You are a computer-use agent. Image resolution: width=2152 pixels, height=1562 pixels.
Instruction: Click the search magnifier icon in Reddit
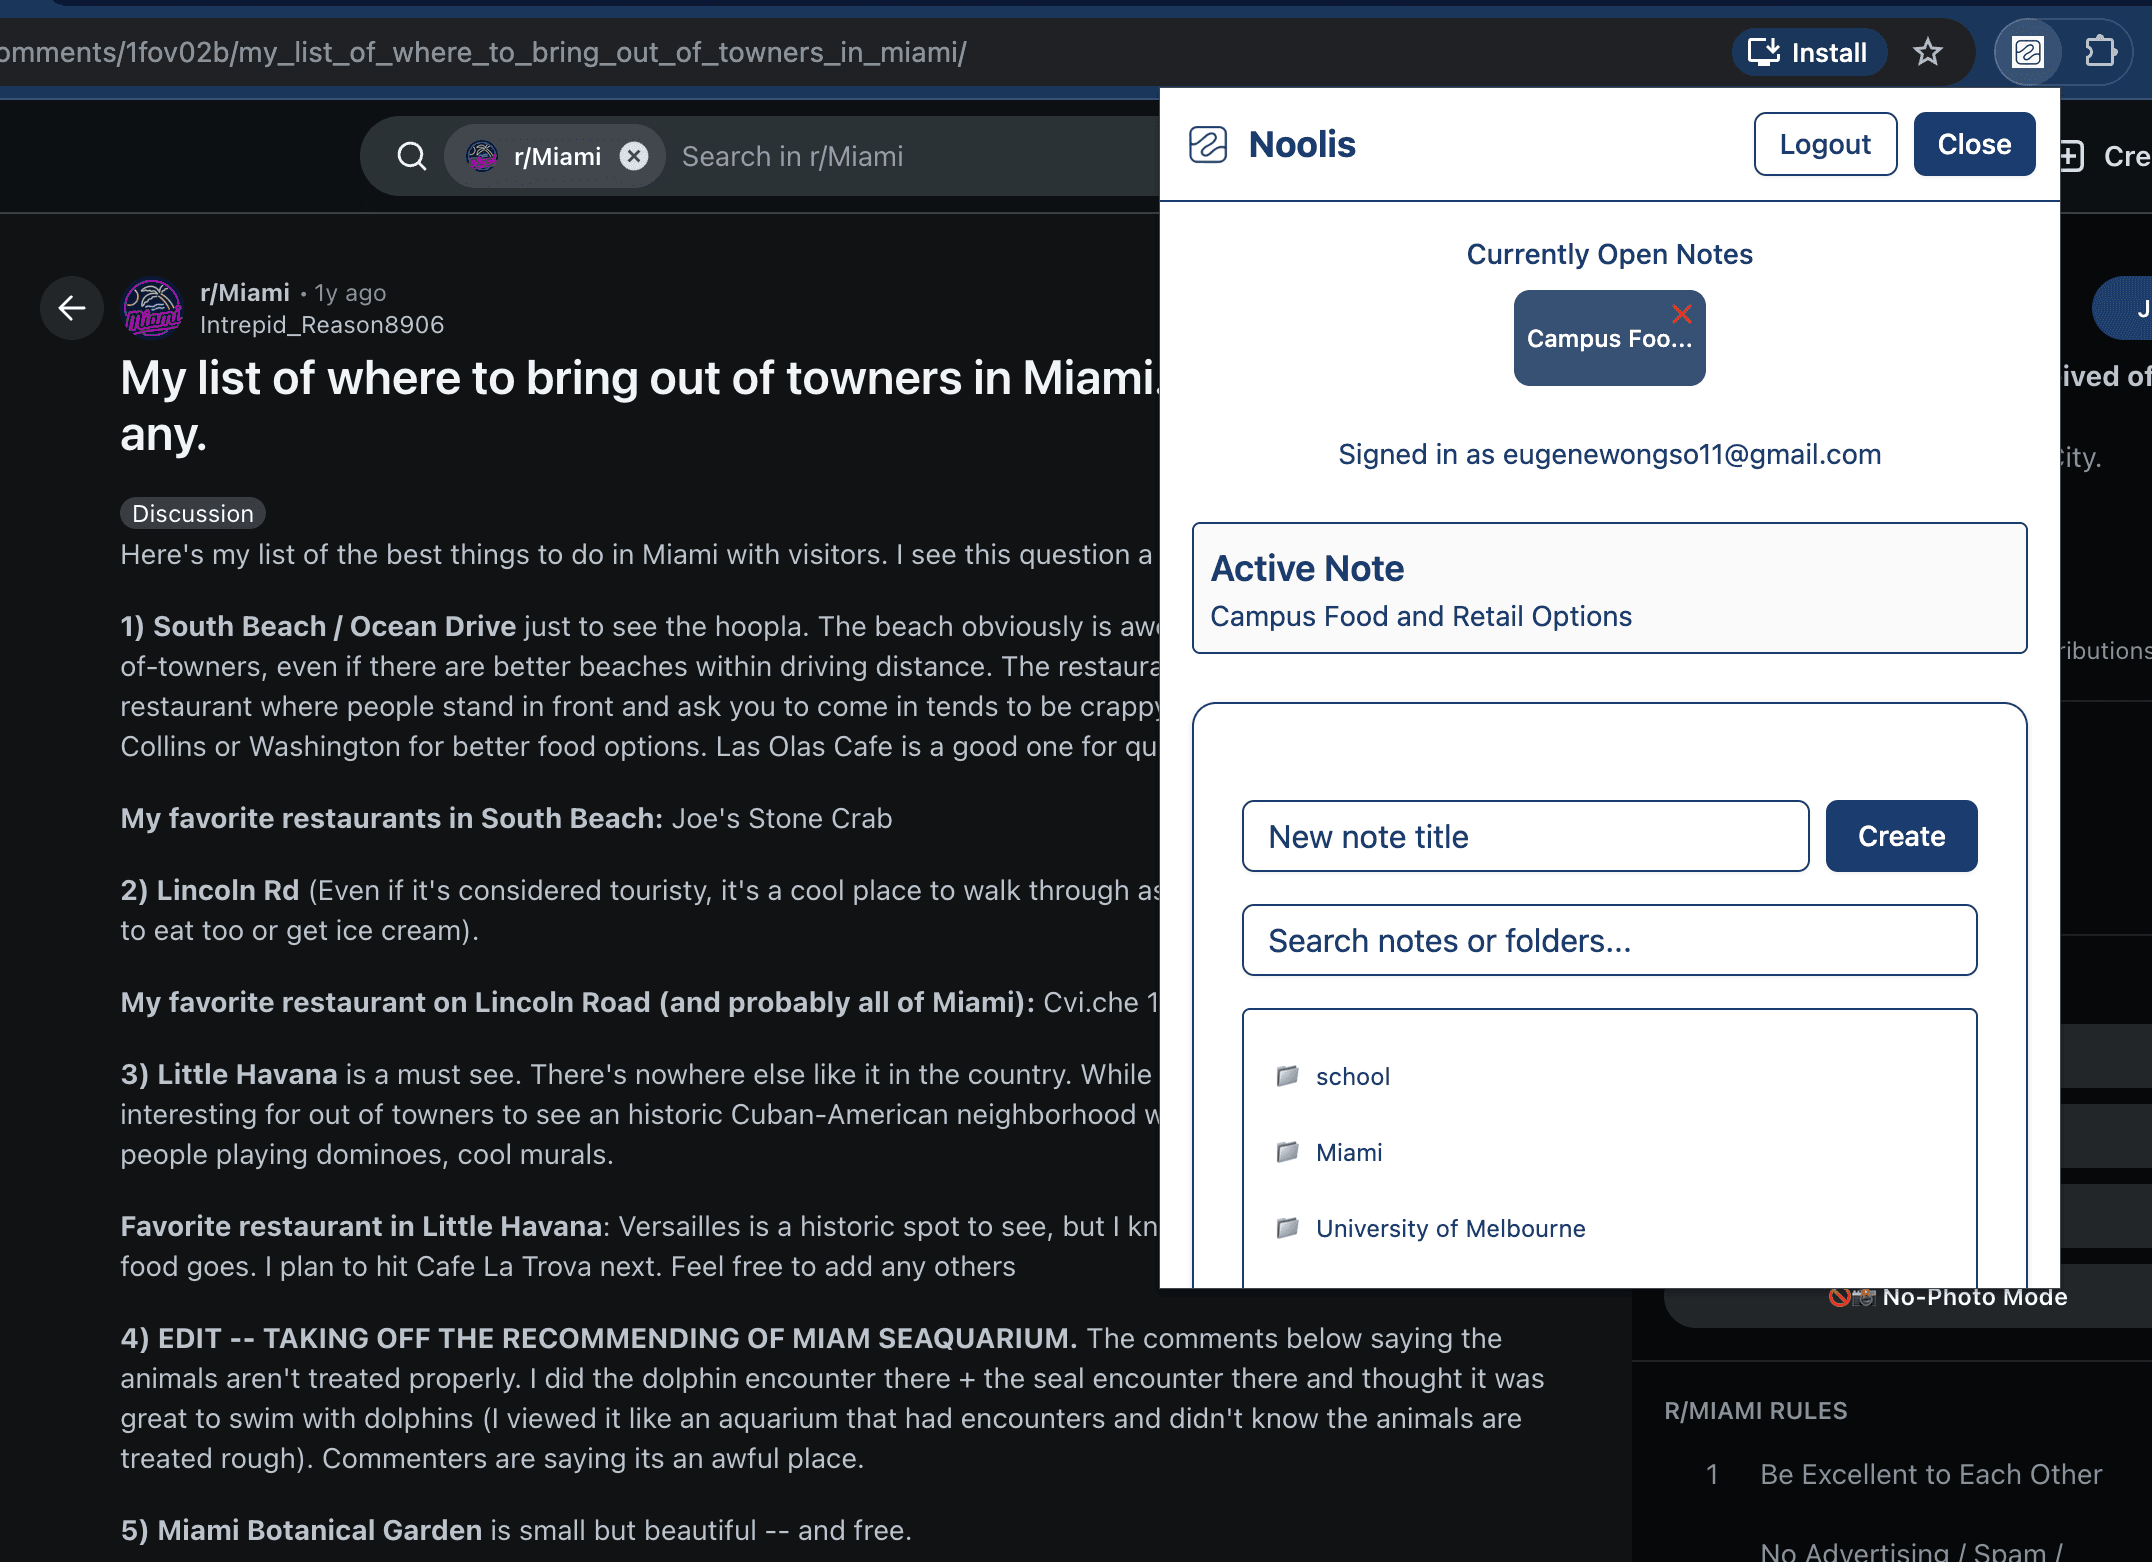pyautogui.click(x=411, y=156)
